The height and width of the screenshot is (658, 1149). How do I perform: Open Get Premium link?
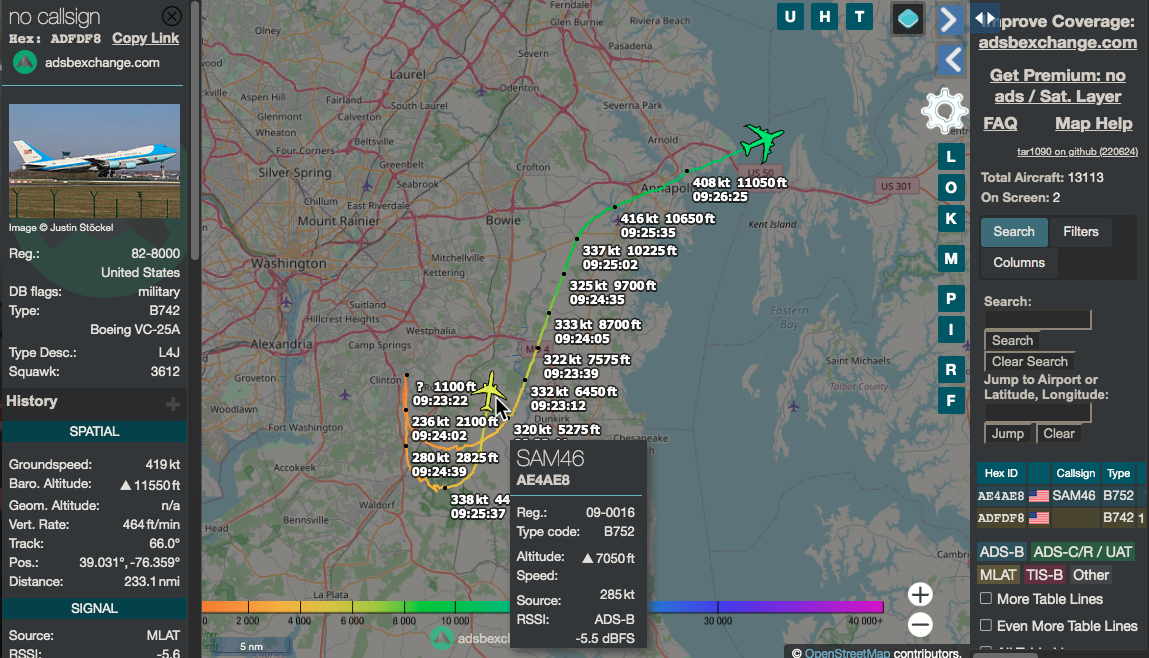point(1057,86)
